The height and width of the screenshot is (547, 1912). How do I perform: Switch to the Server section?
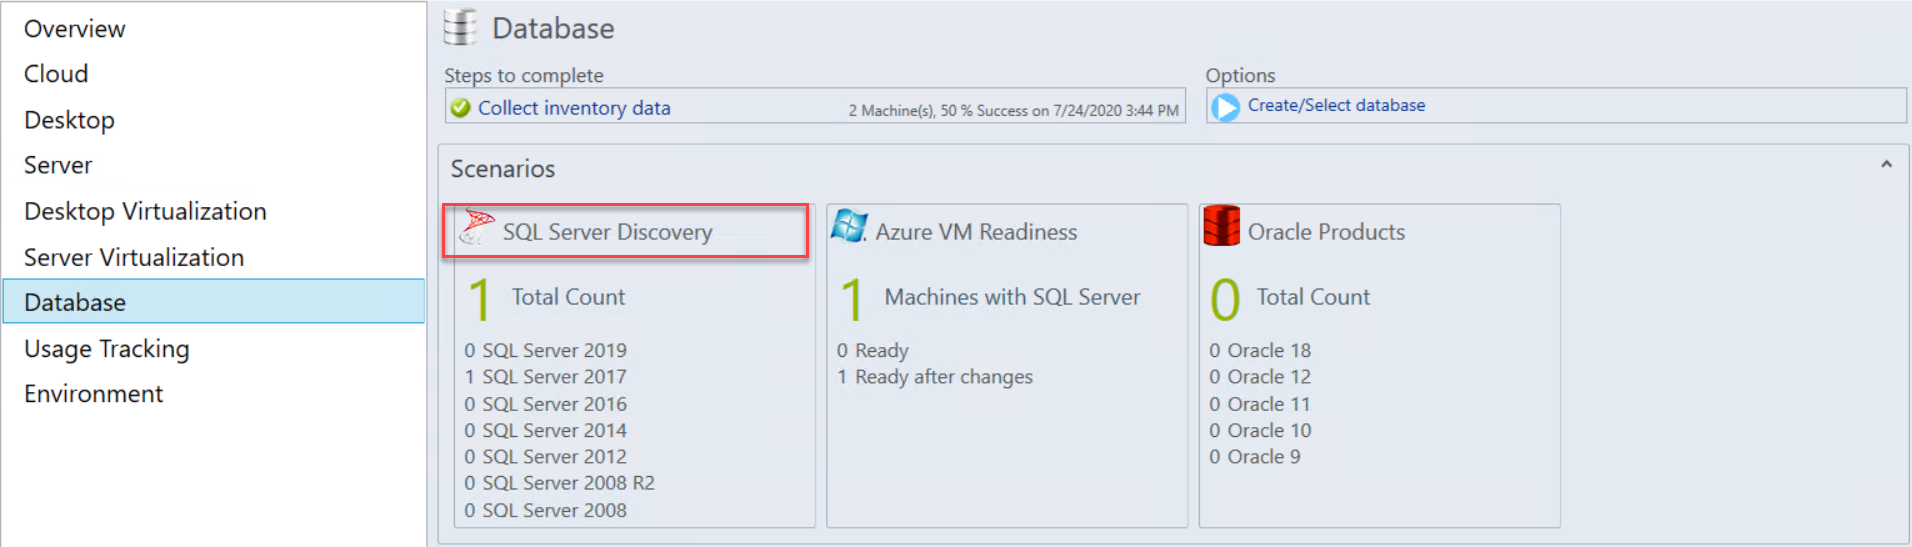[58, 165]
